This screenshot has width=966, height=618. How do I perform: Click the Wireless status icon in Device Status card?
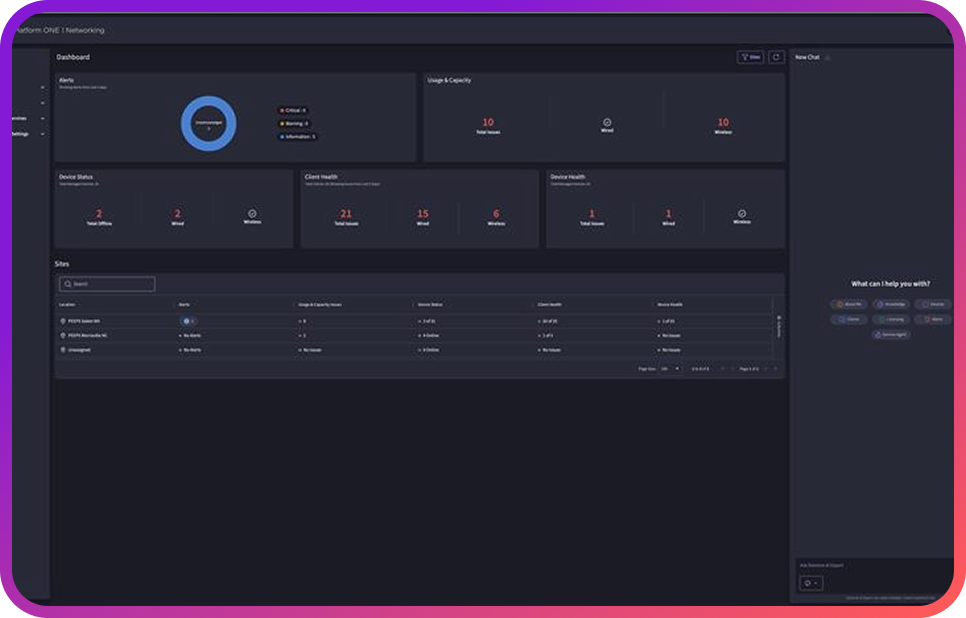[251, 211]
